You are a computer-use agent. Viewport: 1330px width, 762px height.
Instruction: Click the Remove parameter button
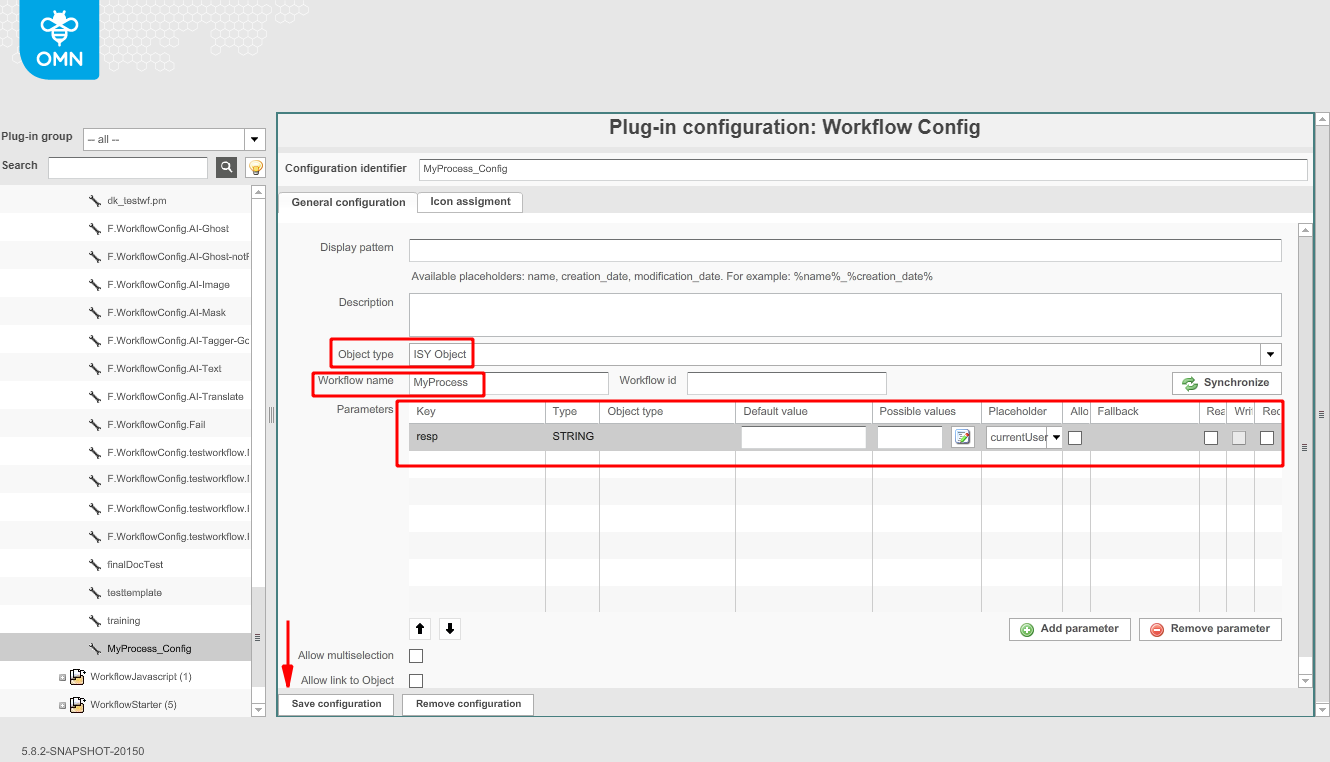(x=1210, y=629)
